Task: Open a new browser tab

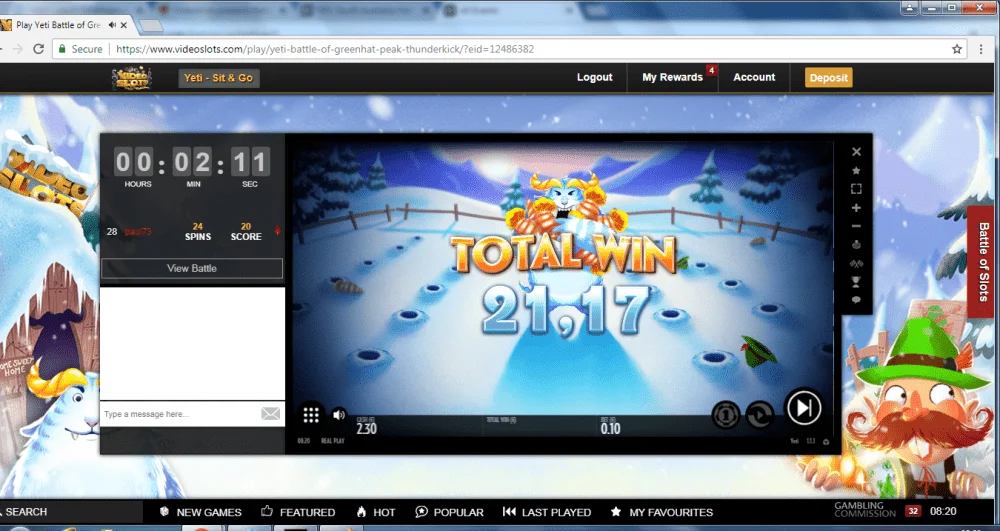Action: (151, 25)
